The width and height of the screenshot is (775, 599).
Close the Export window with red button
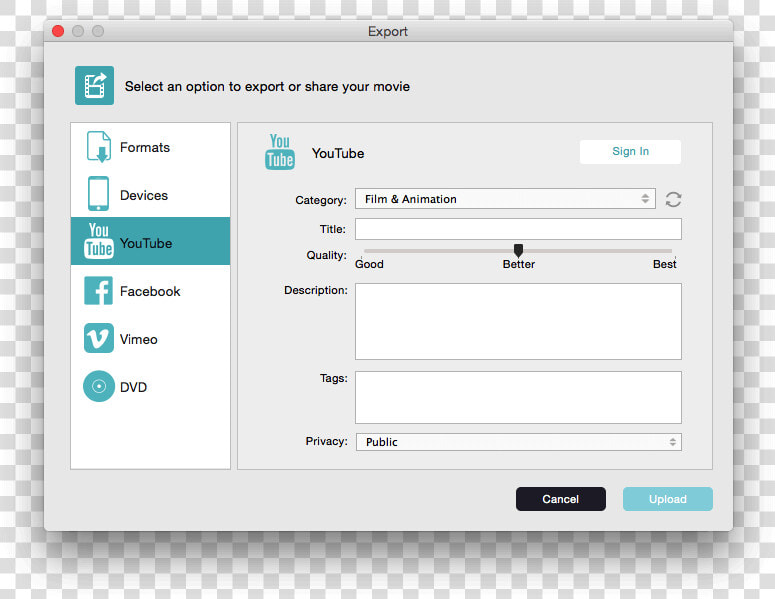tap(58, 31)
